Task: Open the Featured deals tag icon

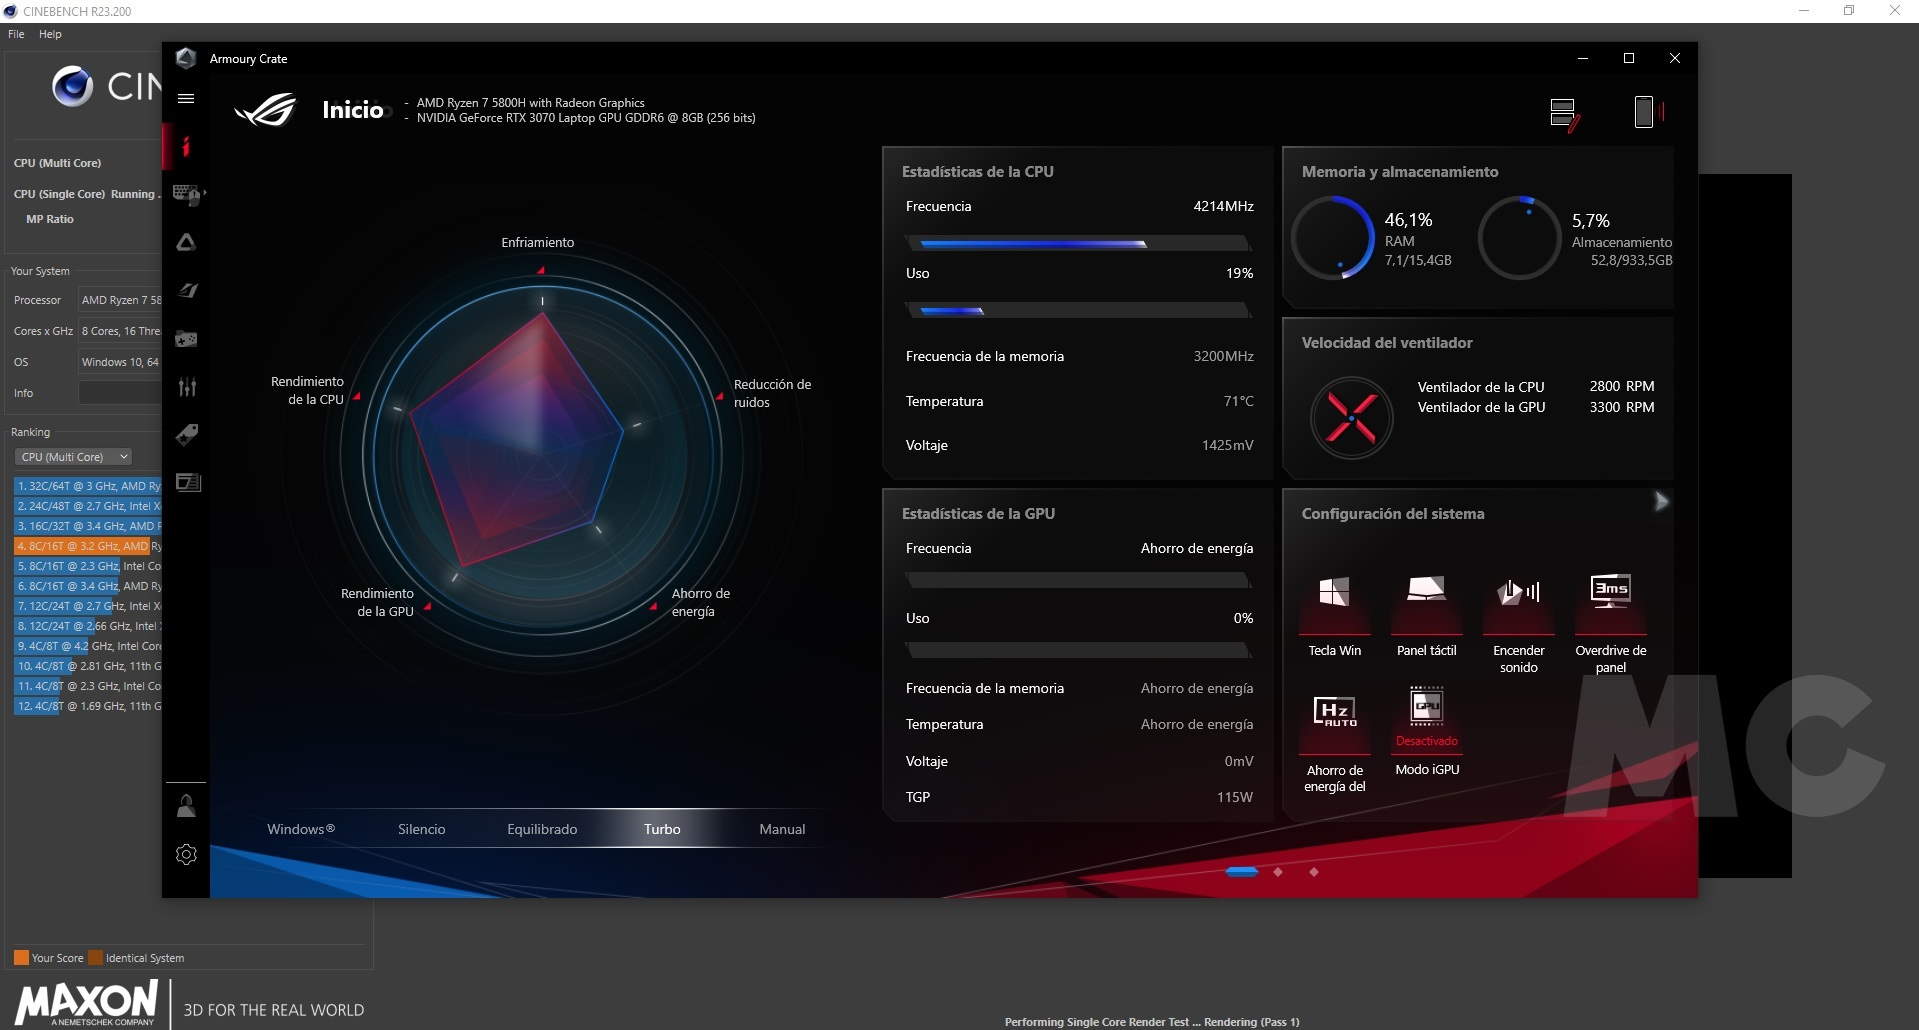Action: coord(186,435)
